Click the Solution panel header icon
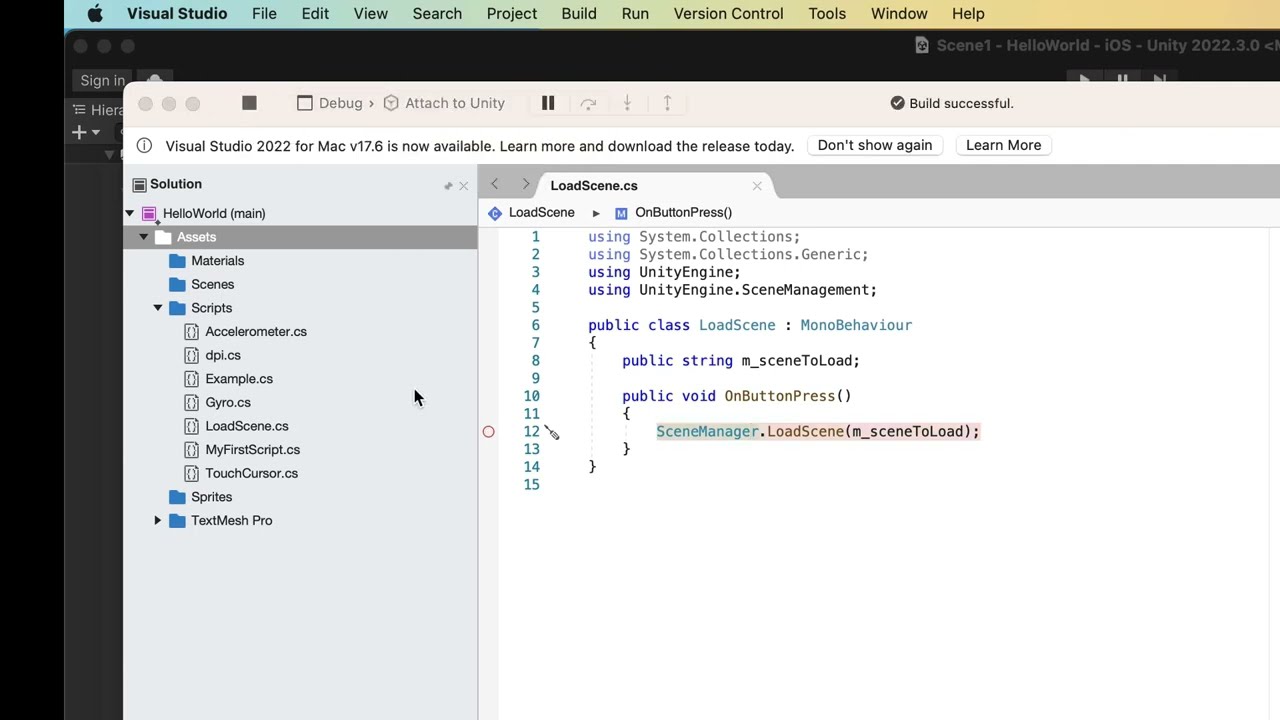 point(139,185)
